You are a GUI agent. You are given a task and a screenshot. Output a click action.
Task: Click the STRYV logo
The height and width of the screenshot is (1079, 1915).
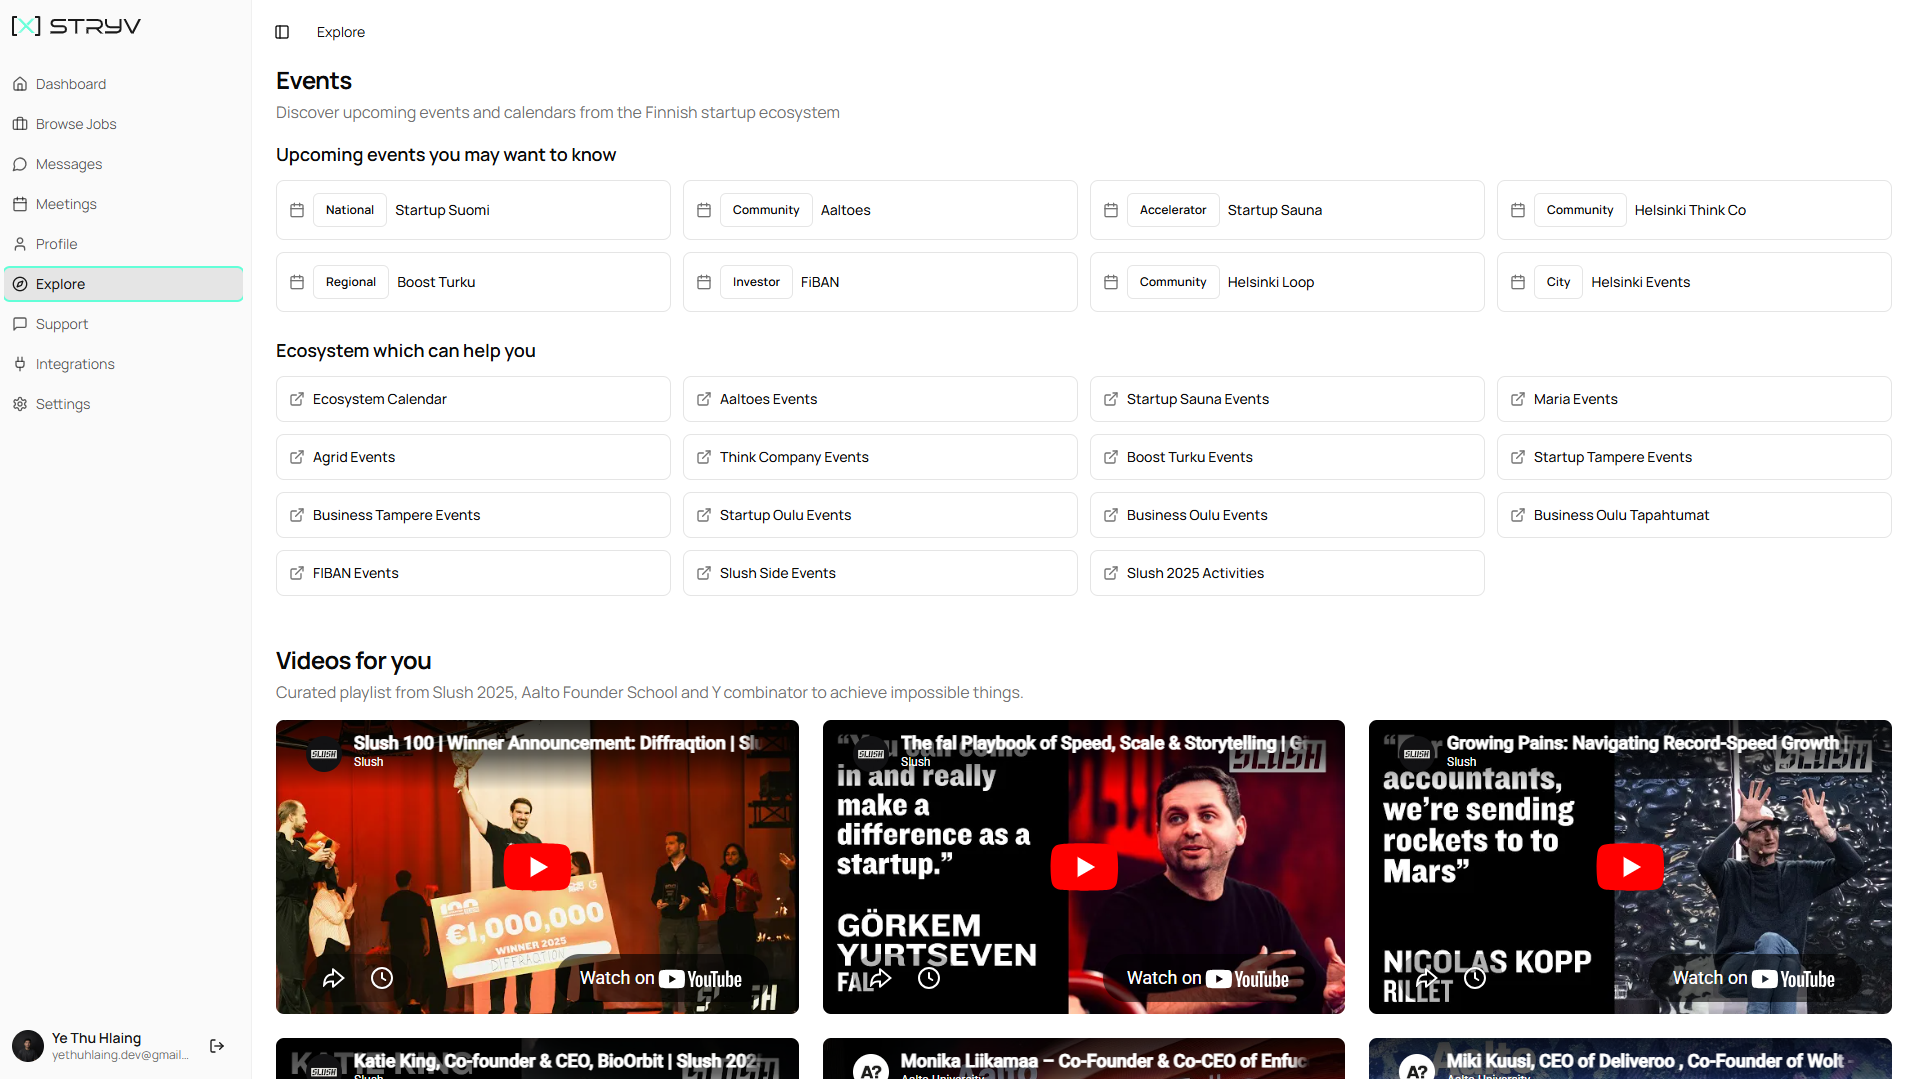[76, 26]
